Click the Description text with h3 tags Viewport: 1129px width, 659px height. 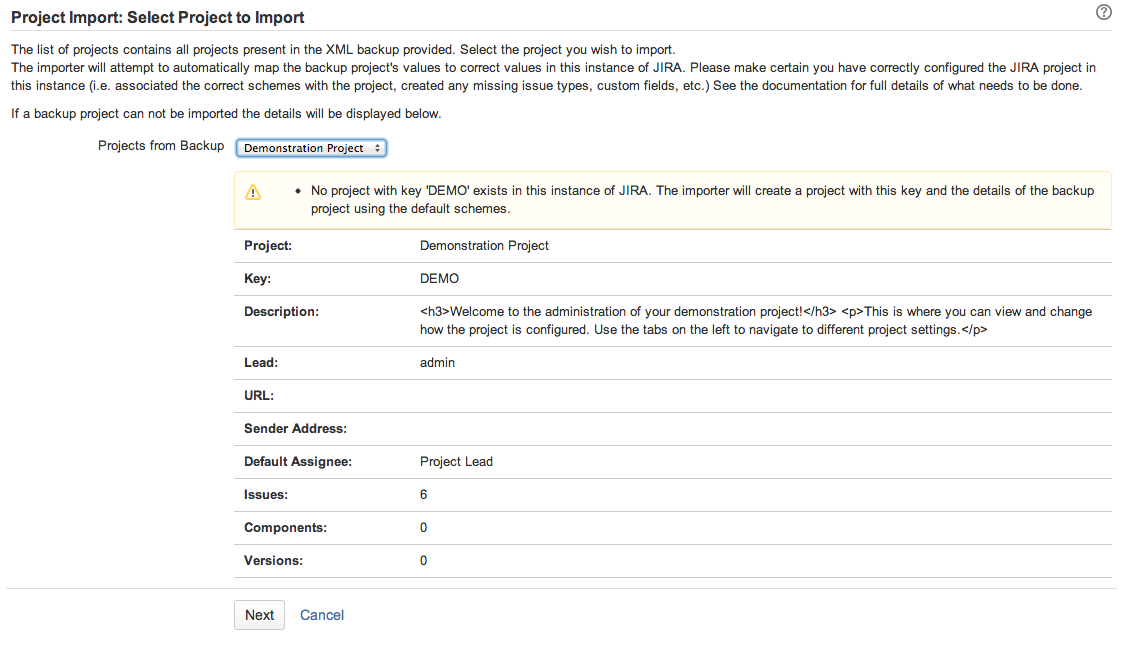point(755,320)
